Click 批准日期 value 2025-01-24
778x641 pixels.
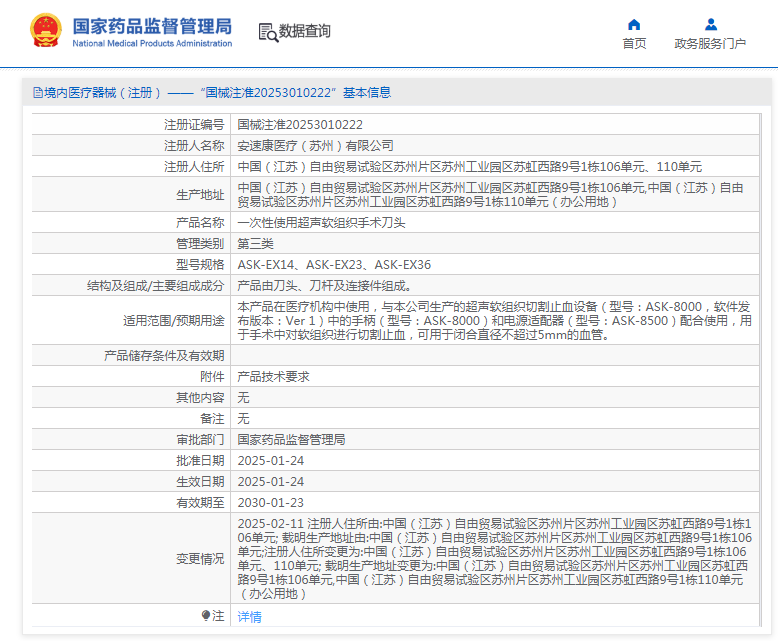[270, 460]
